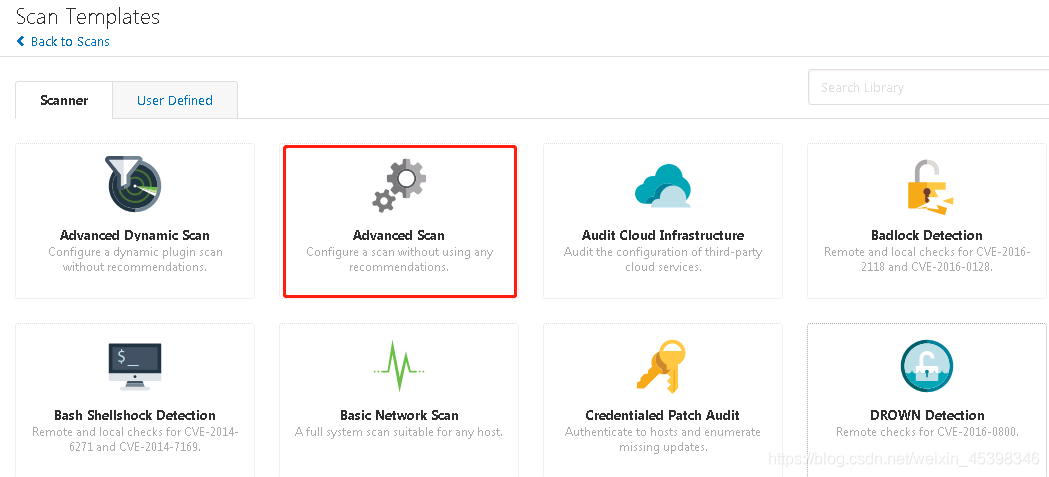Open the Advanced Scan template title
Screen dimensions: 1049x477
click(399, 235)
